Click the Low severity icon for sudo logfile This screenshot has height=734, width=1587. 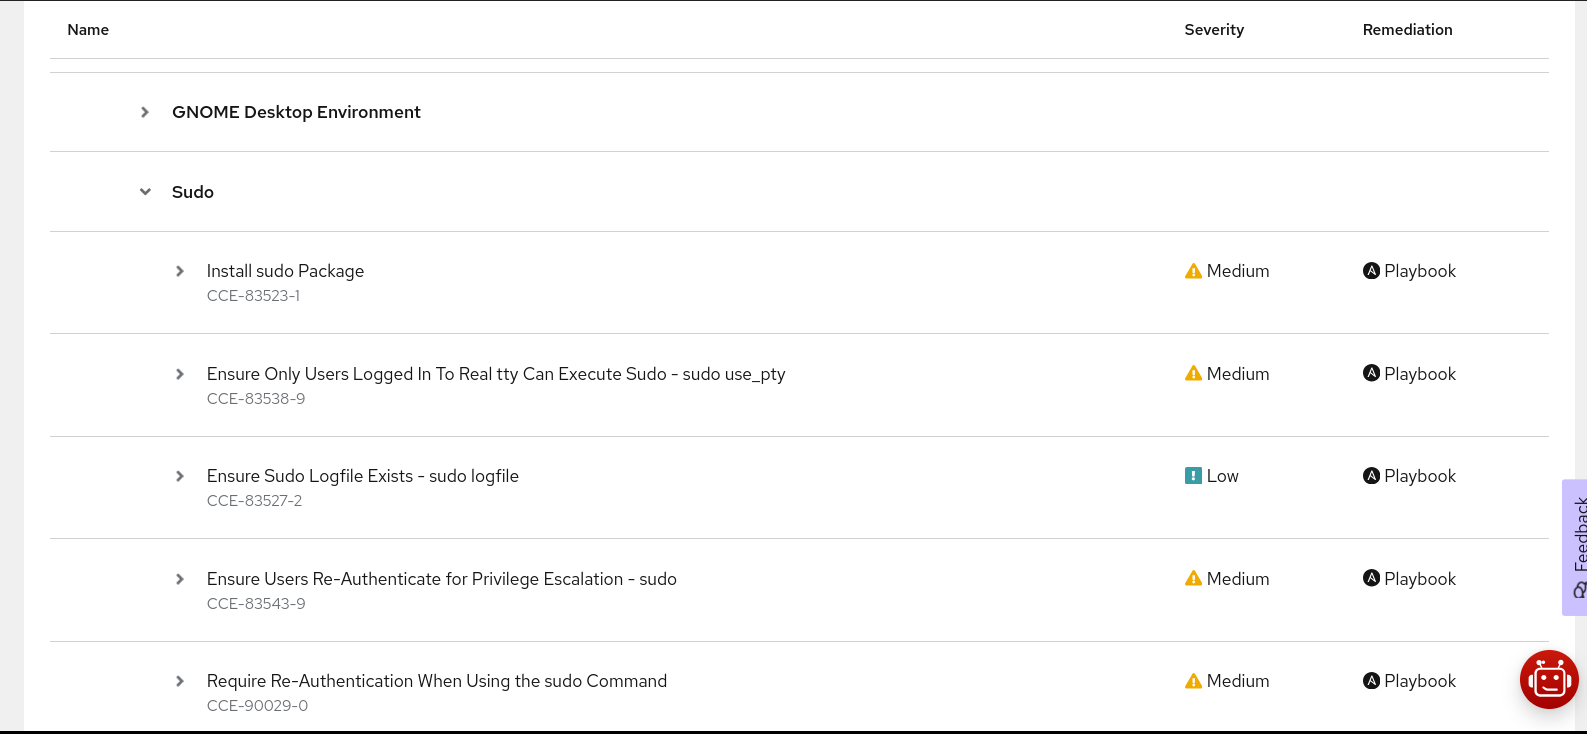pyautogui.click(x=1193, y=476)
